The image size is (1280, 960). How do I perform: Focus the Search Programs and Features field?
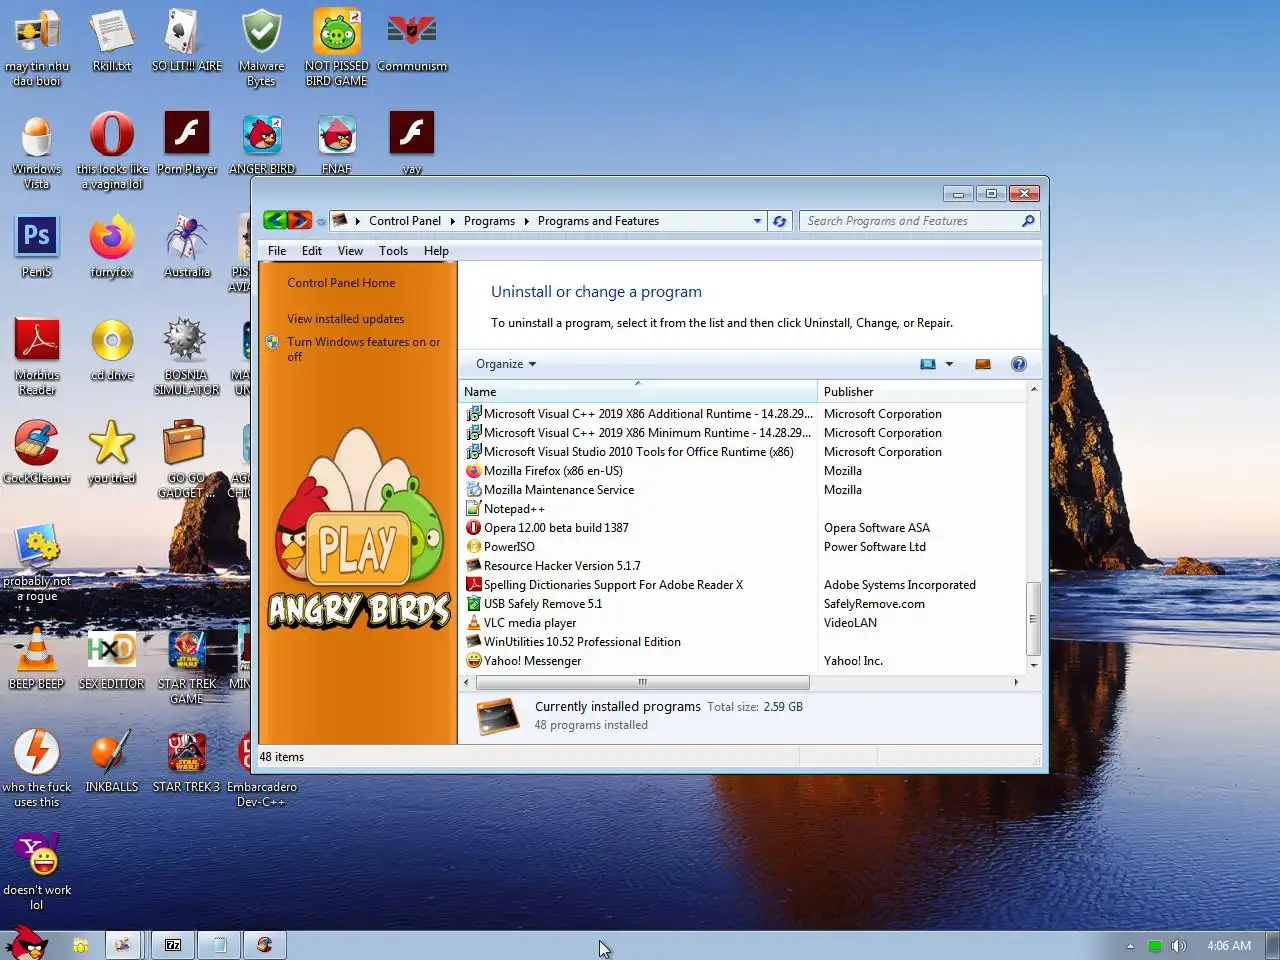[910, 221]
